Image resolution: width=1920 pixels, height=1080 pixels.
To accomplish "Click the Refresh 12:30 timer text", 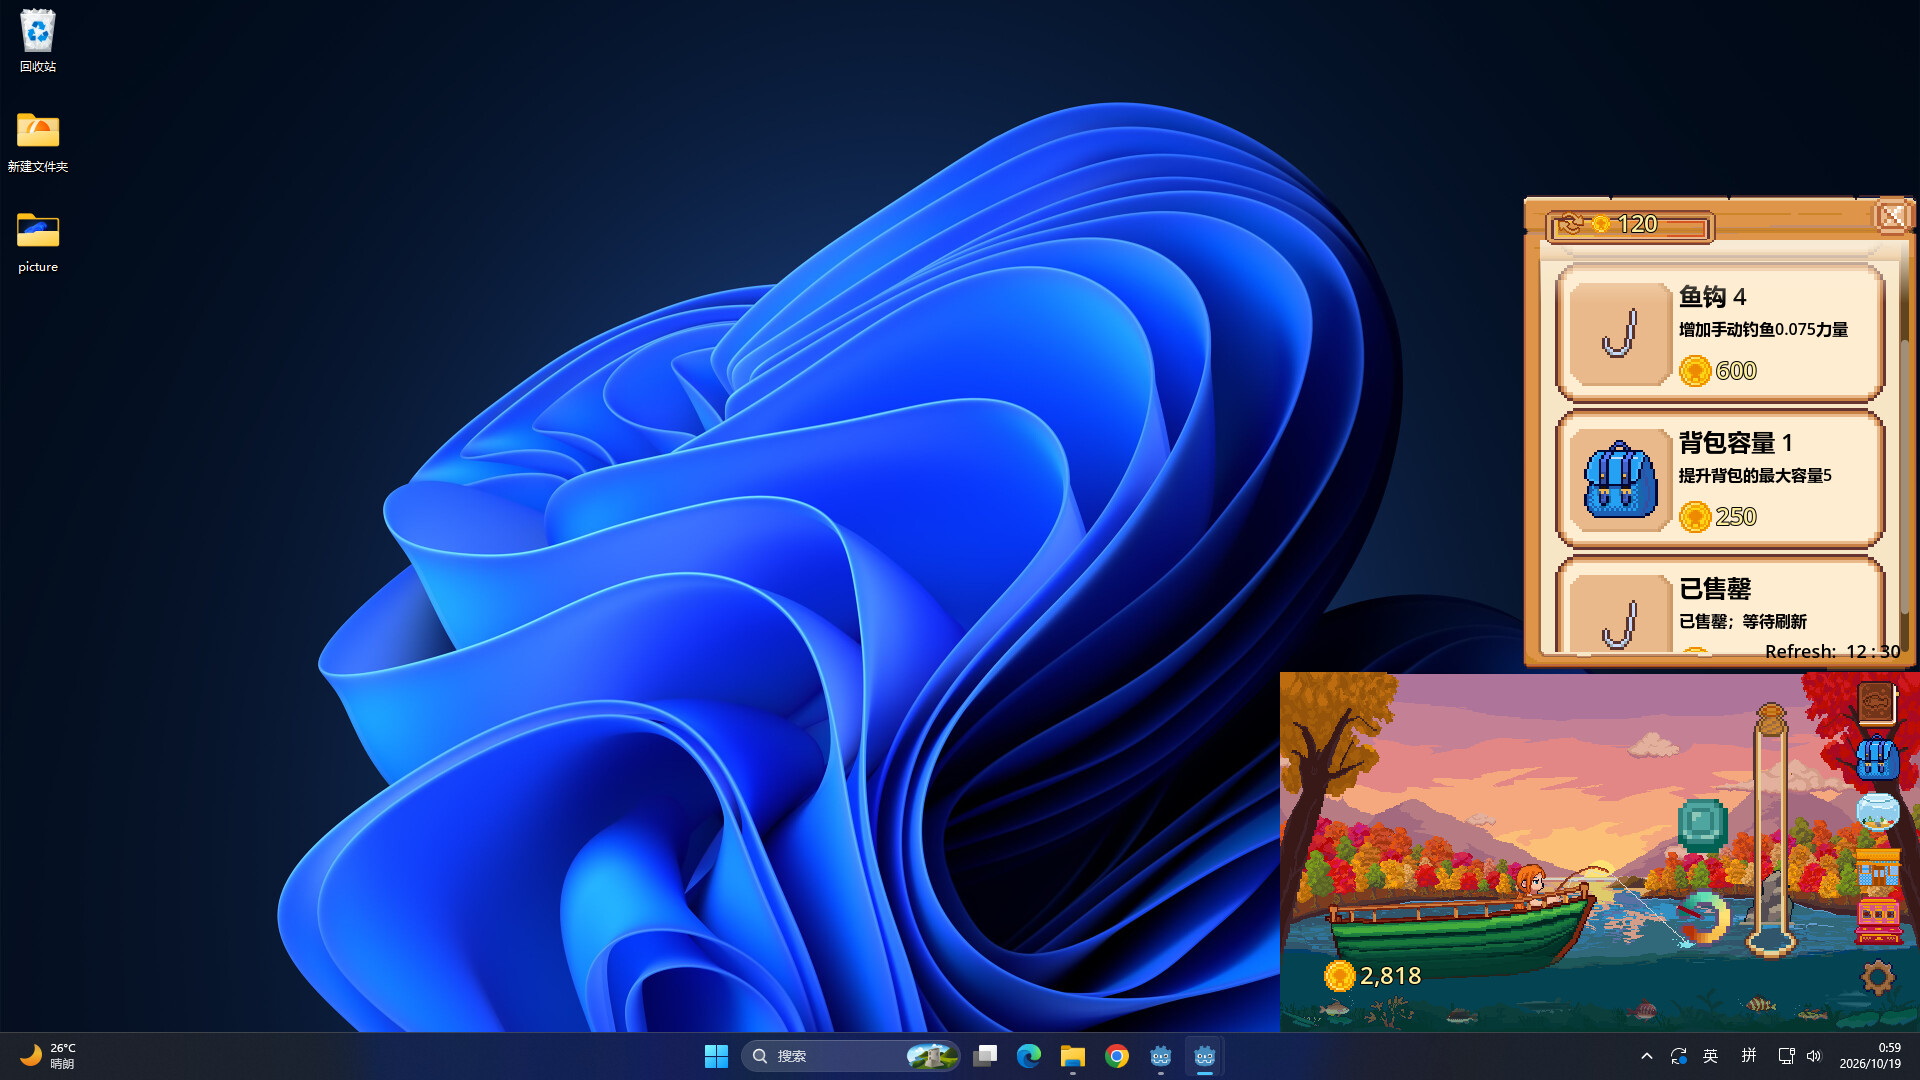I will (x=1832, y=651).
